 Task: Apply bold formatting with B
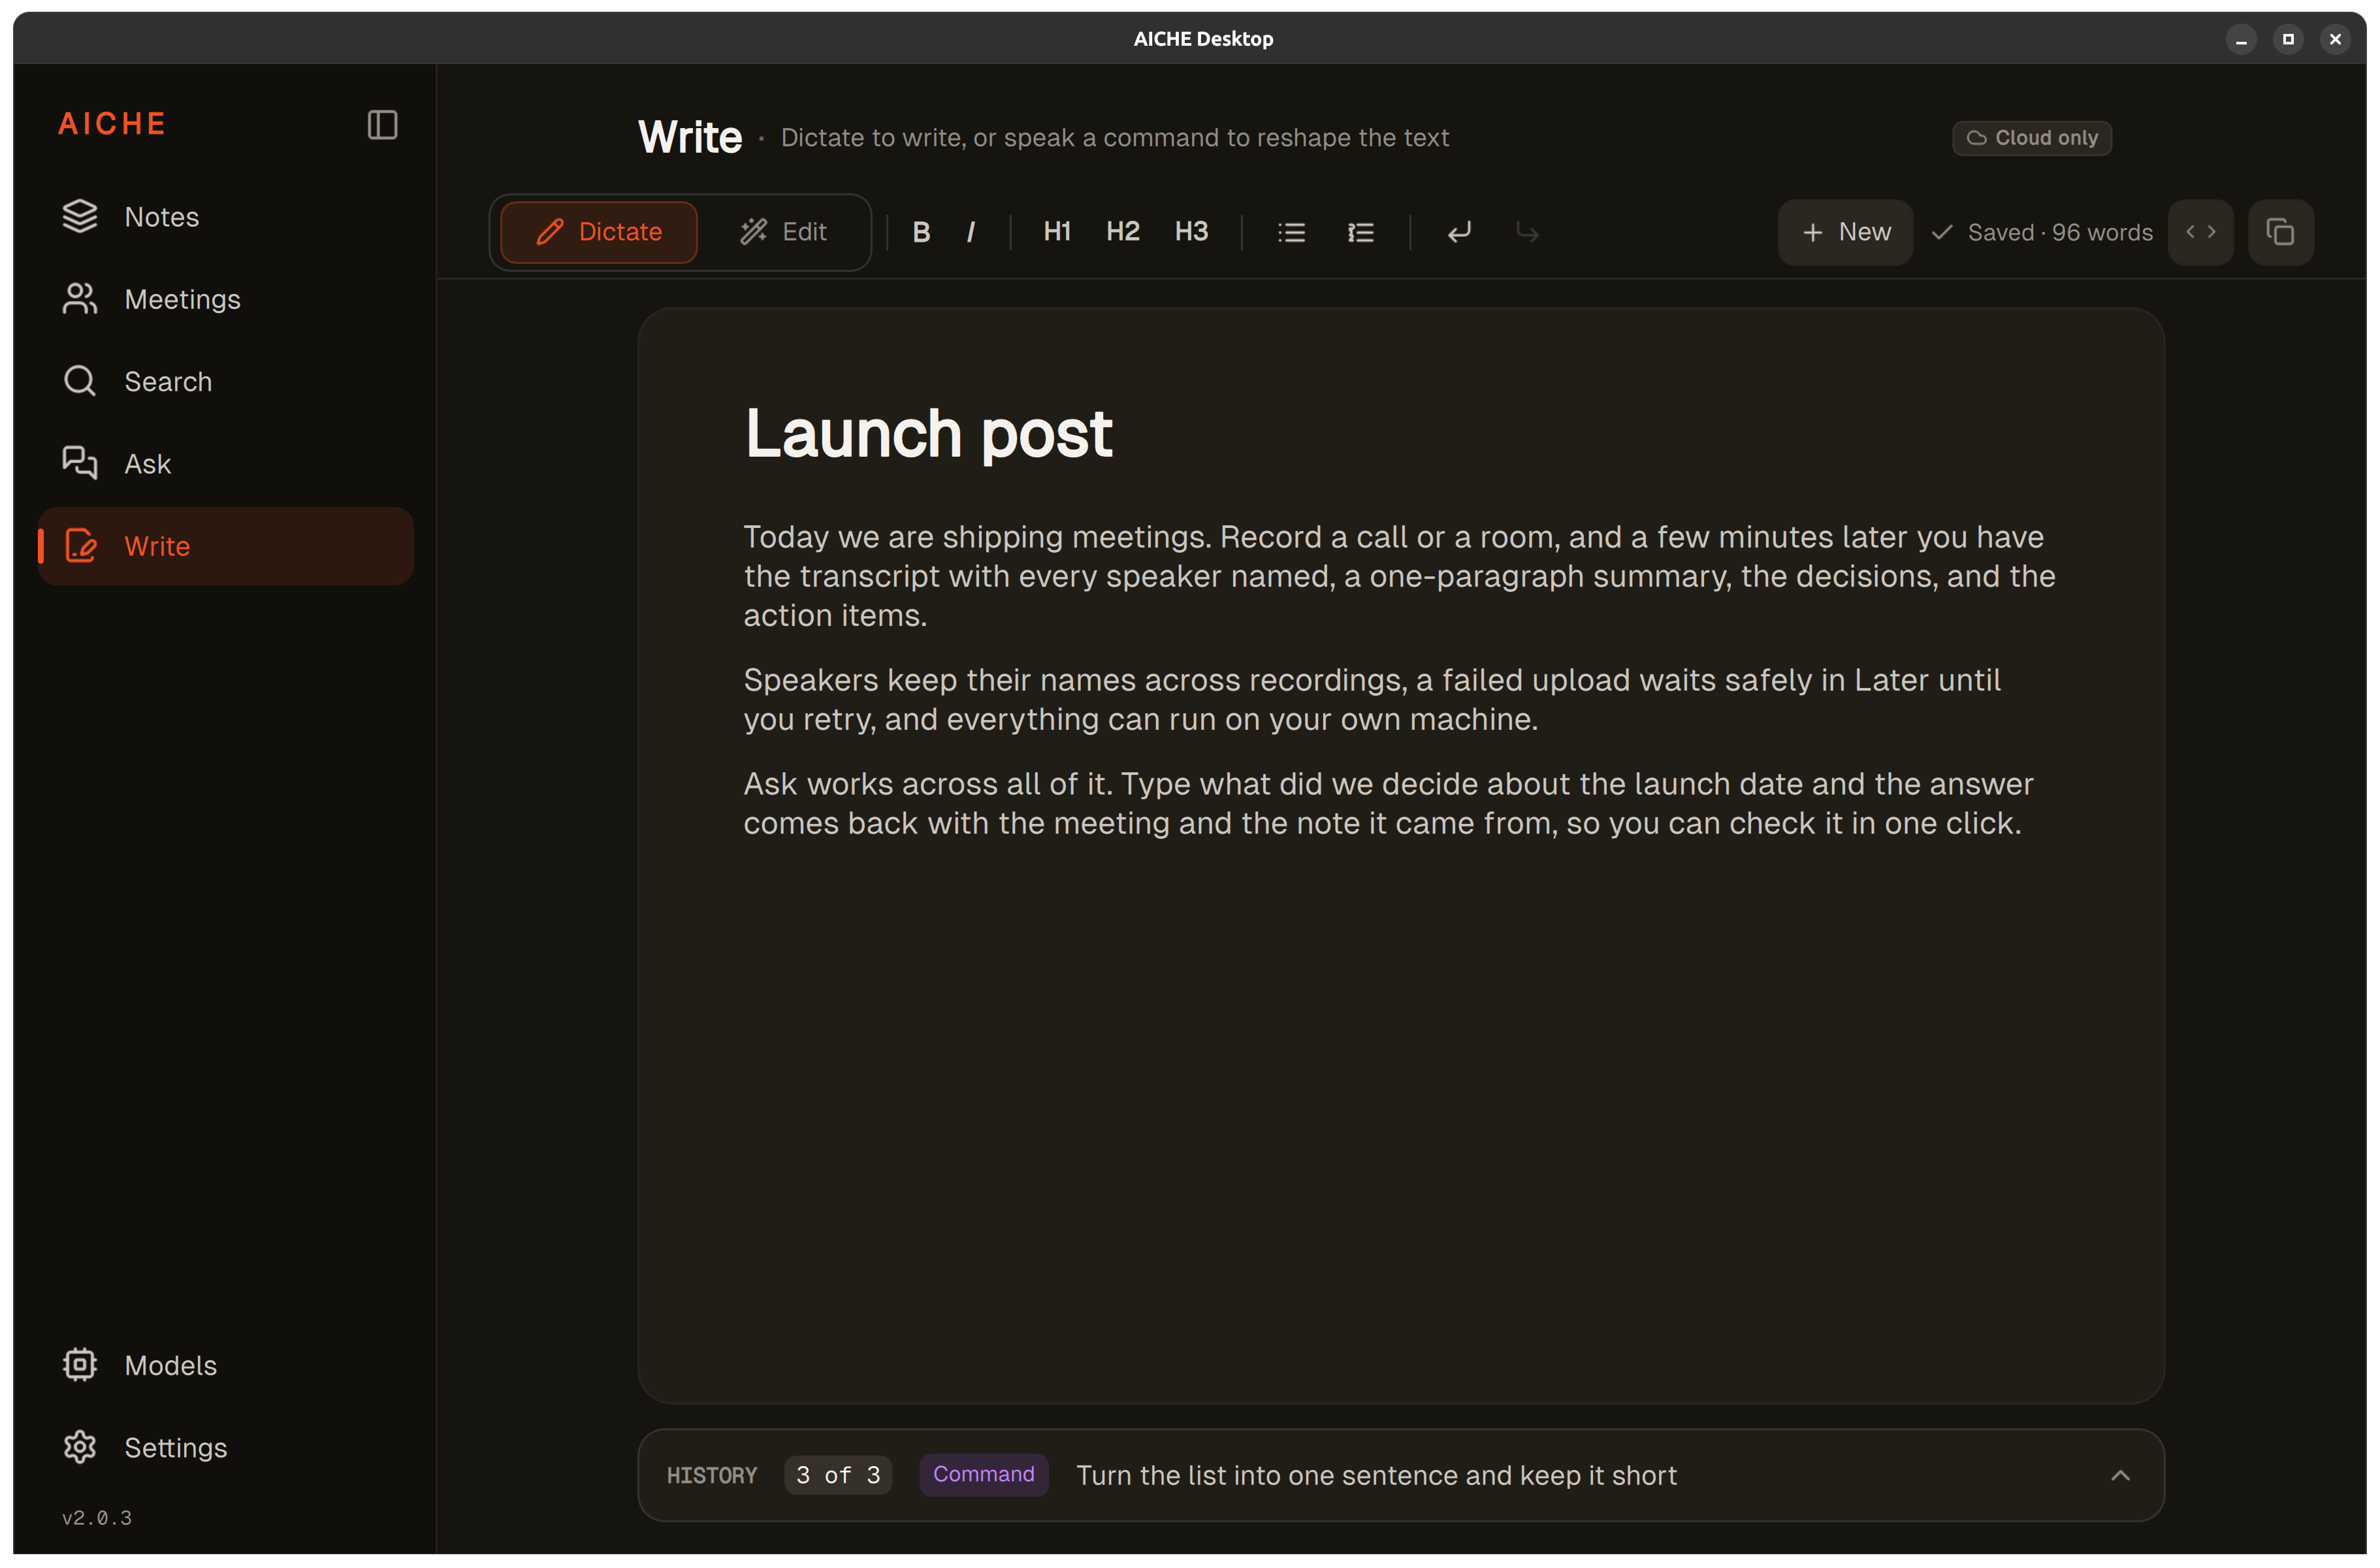coord(921,232)
